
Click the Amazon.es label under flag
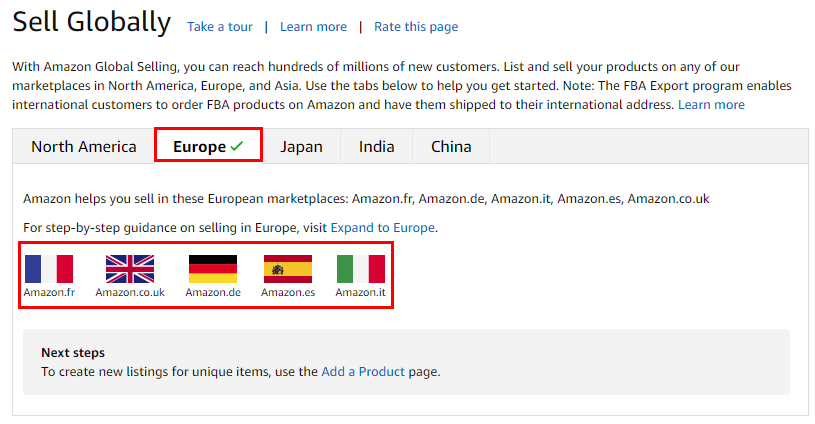pos(288,292)
